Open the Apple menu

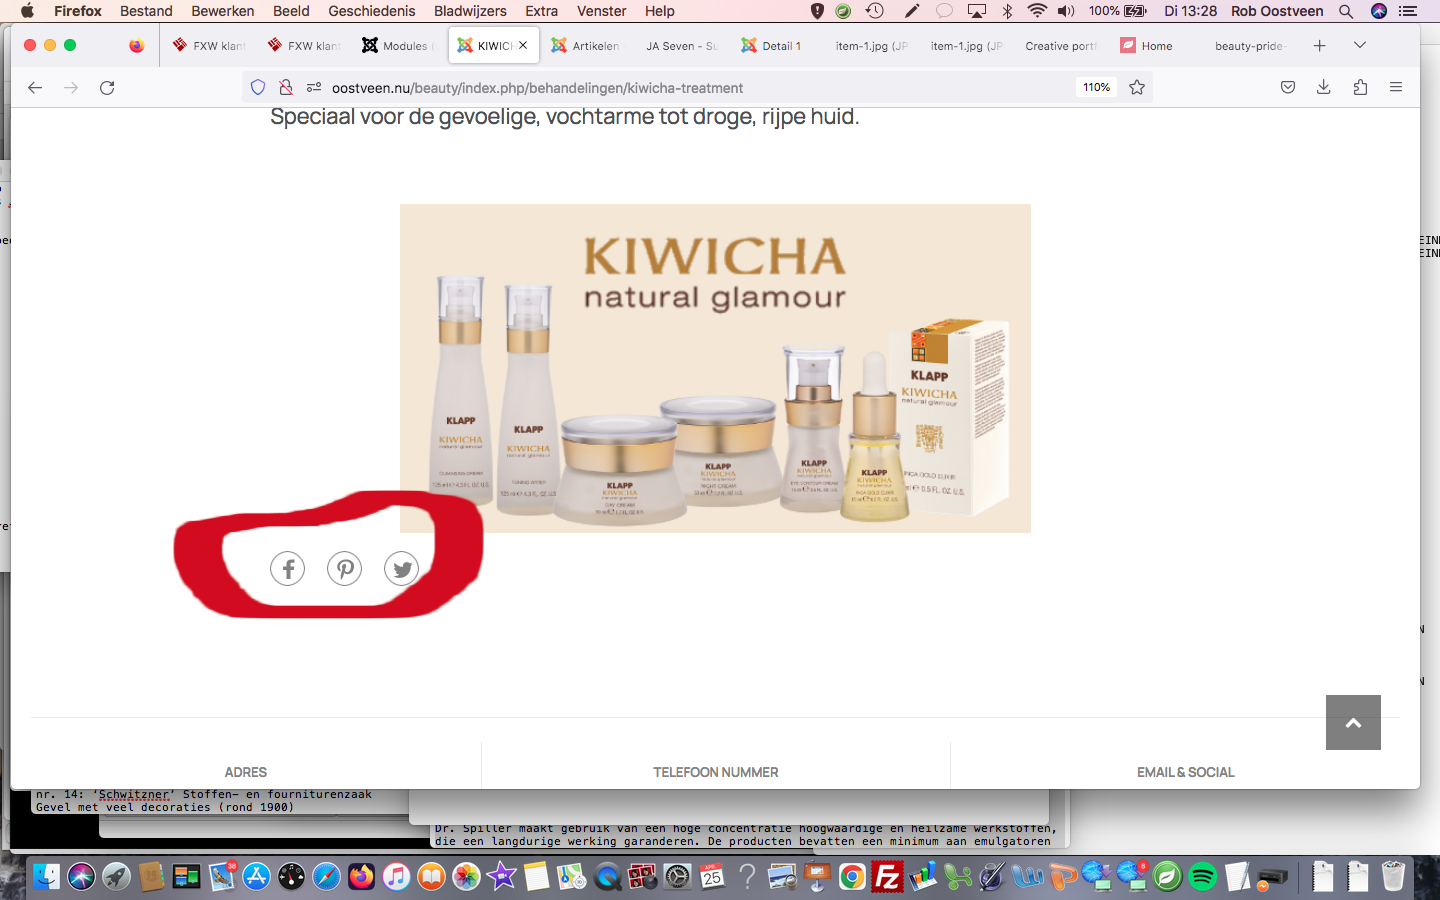point(27,11)
